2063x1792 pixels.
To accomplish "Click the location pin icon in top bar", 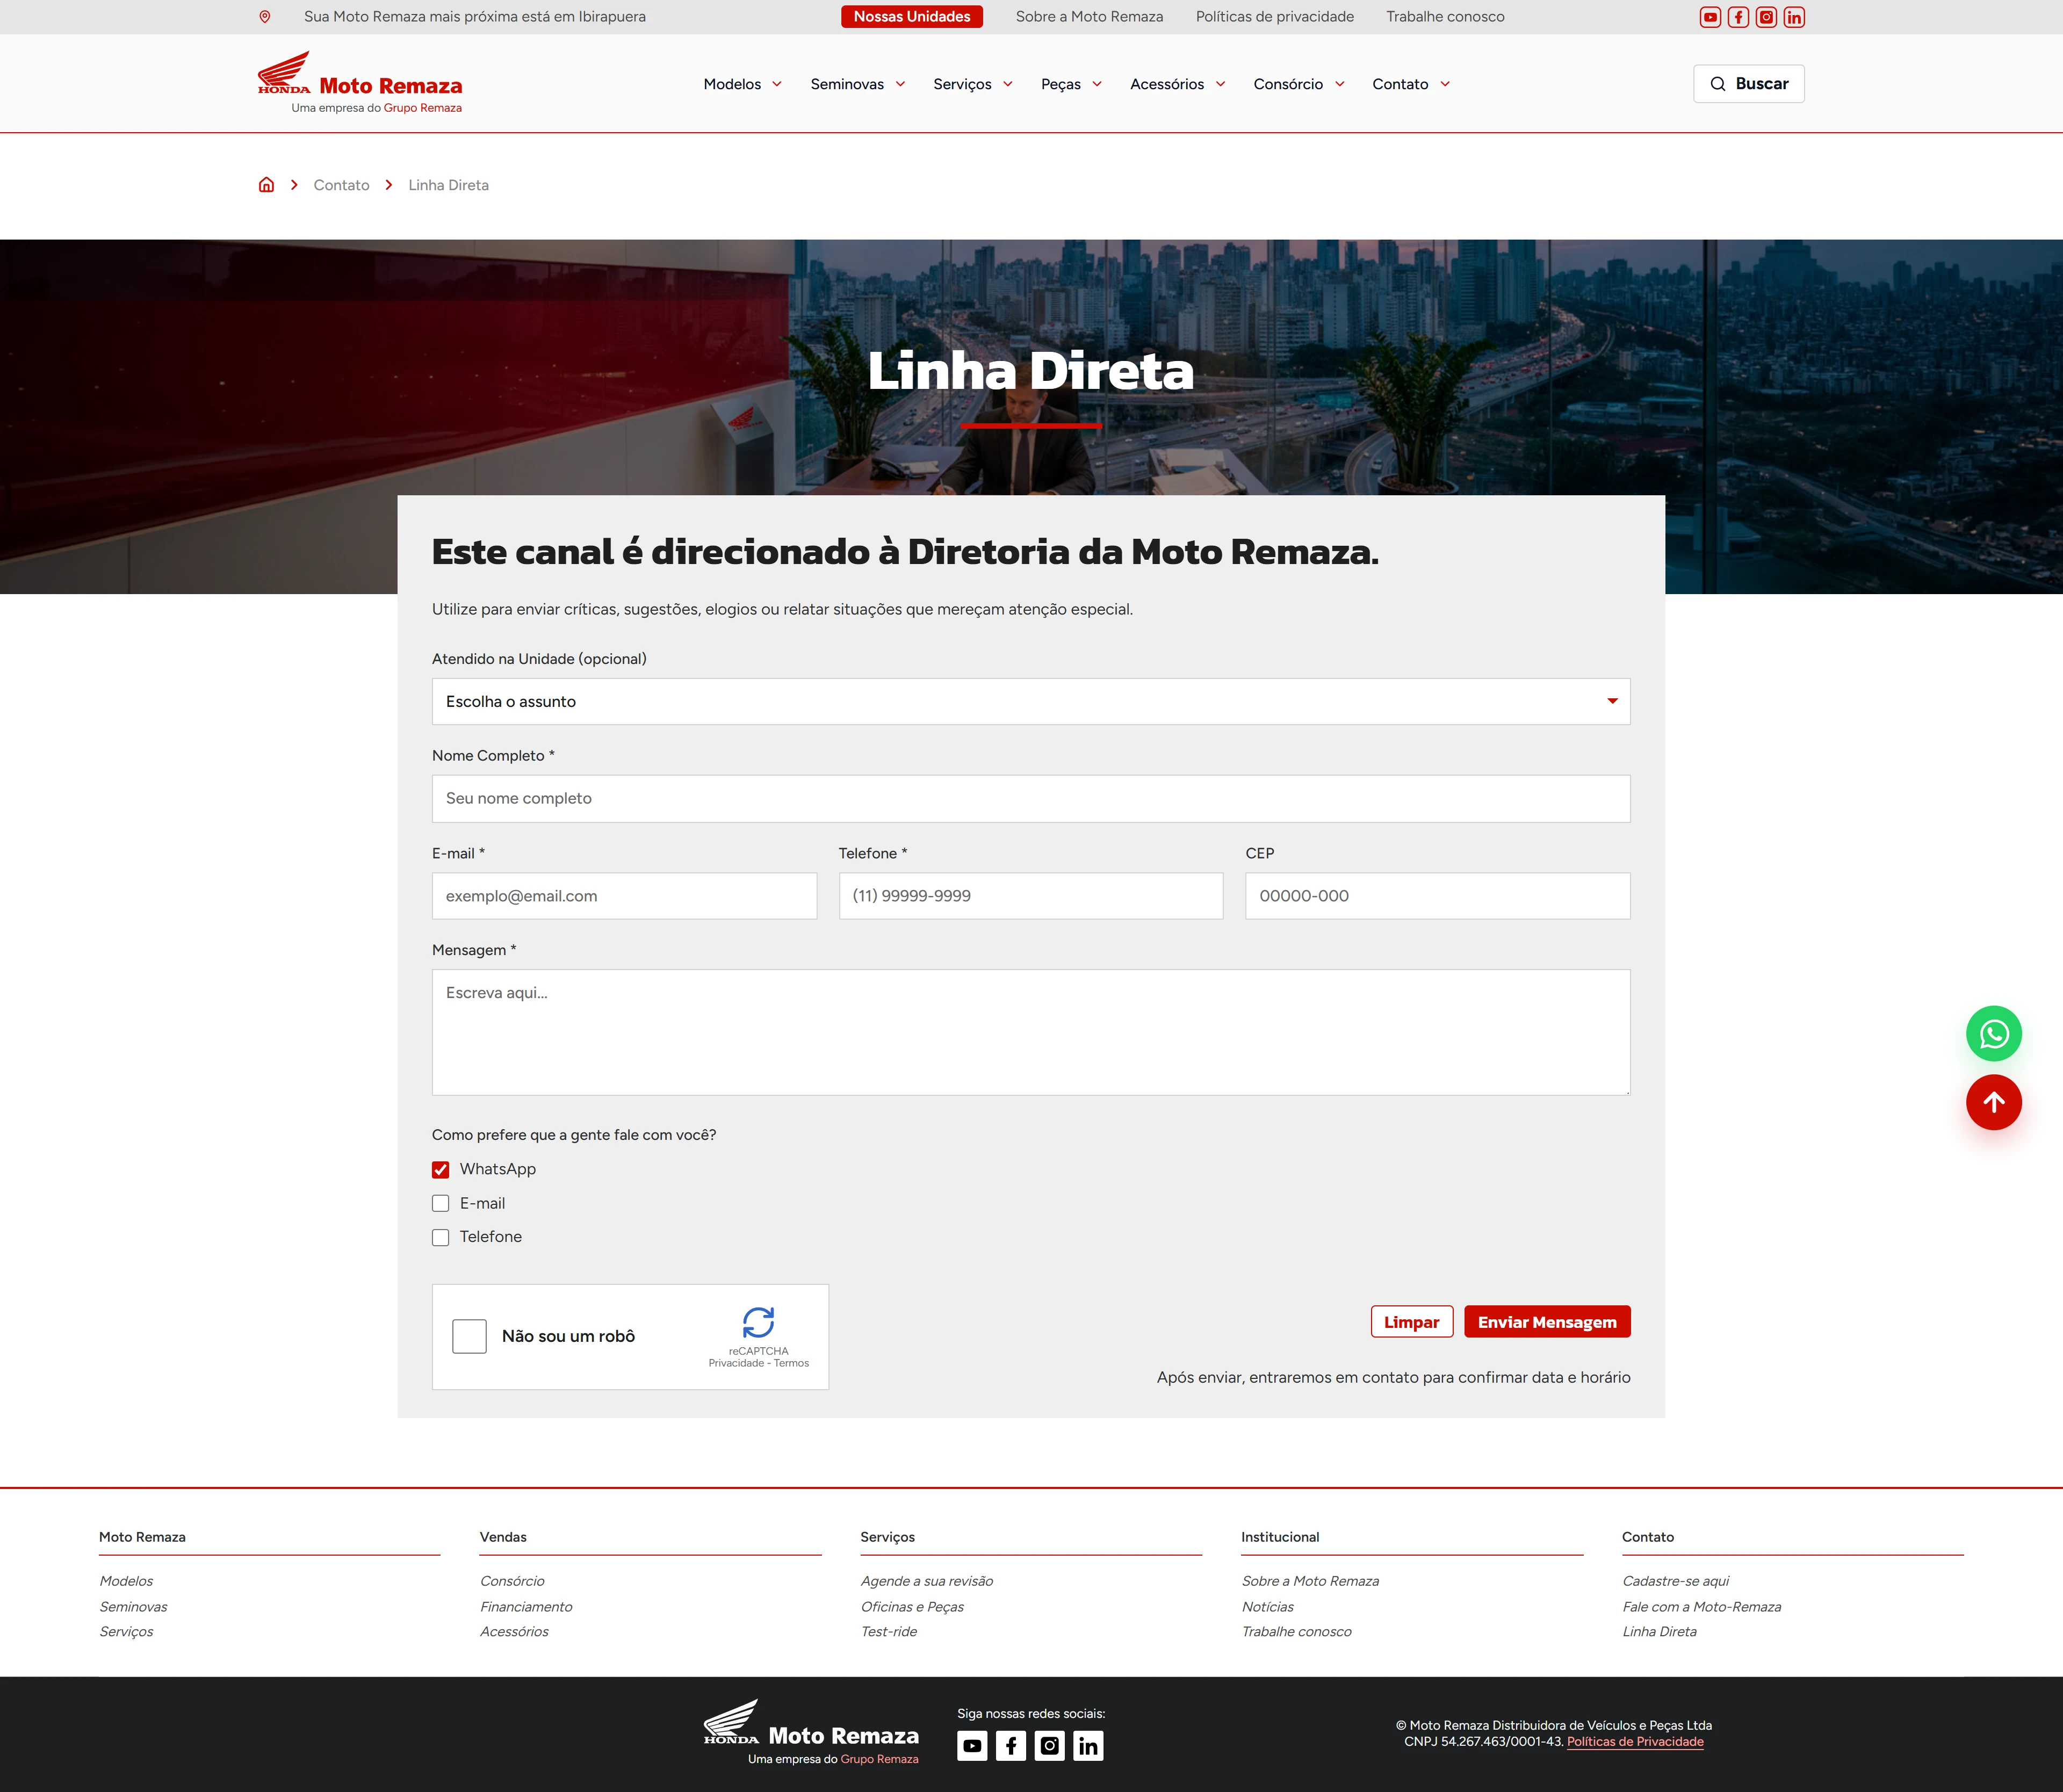I will coord(265,17).
